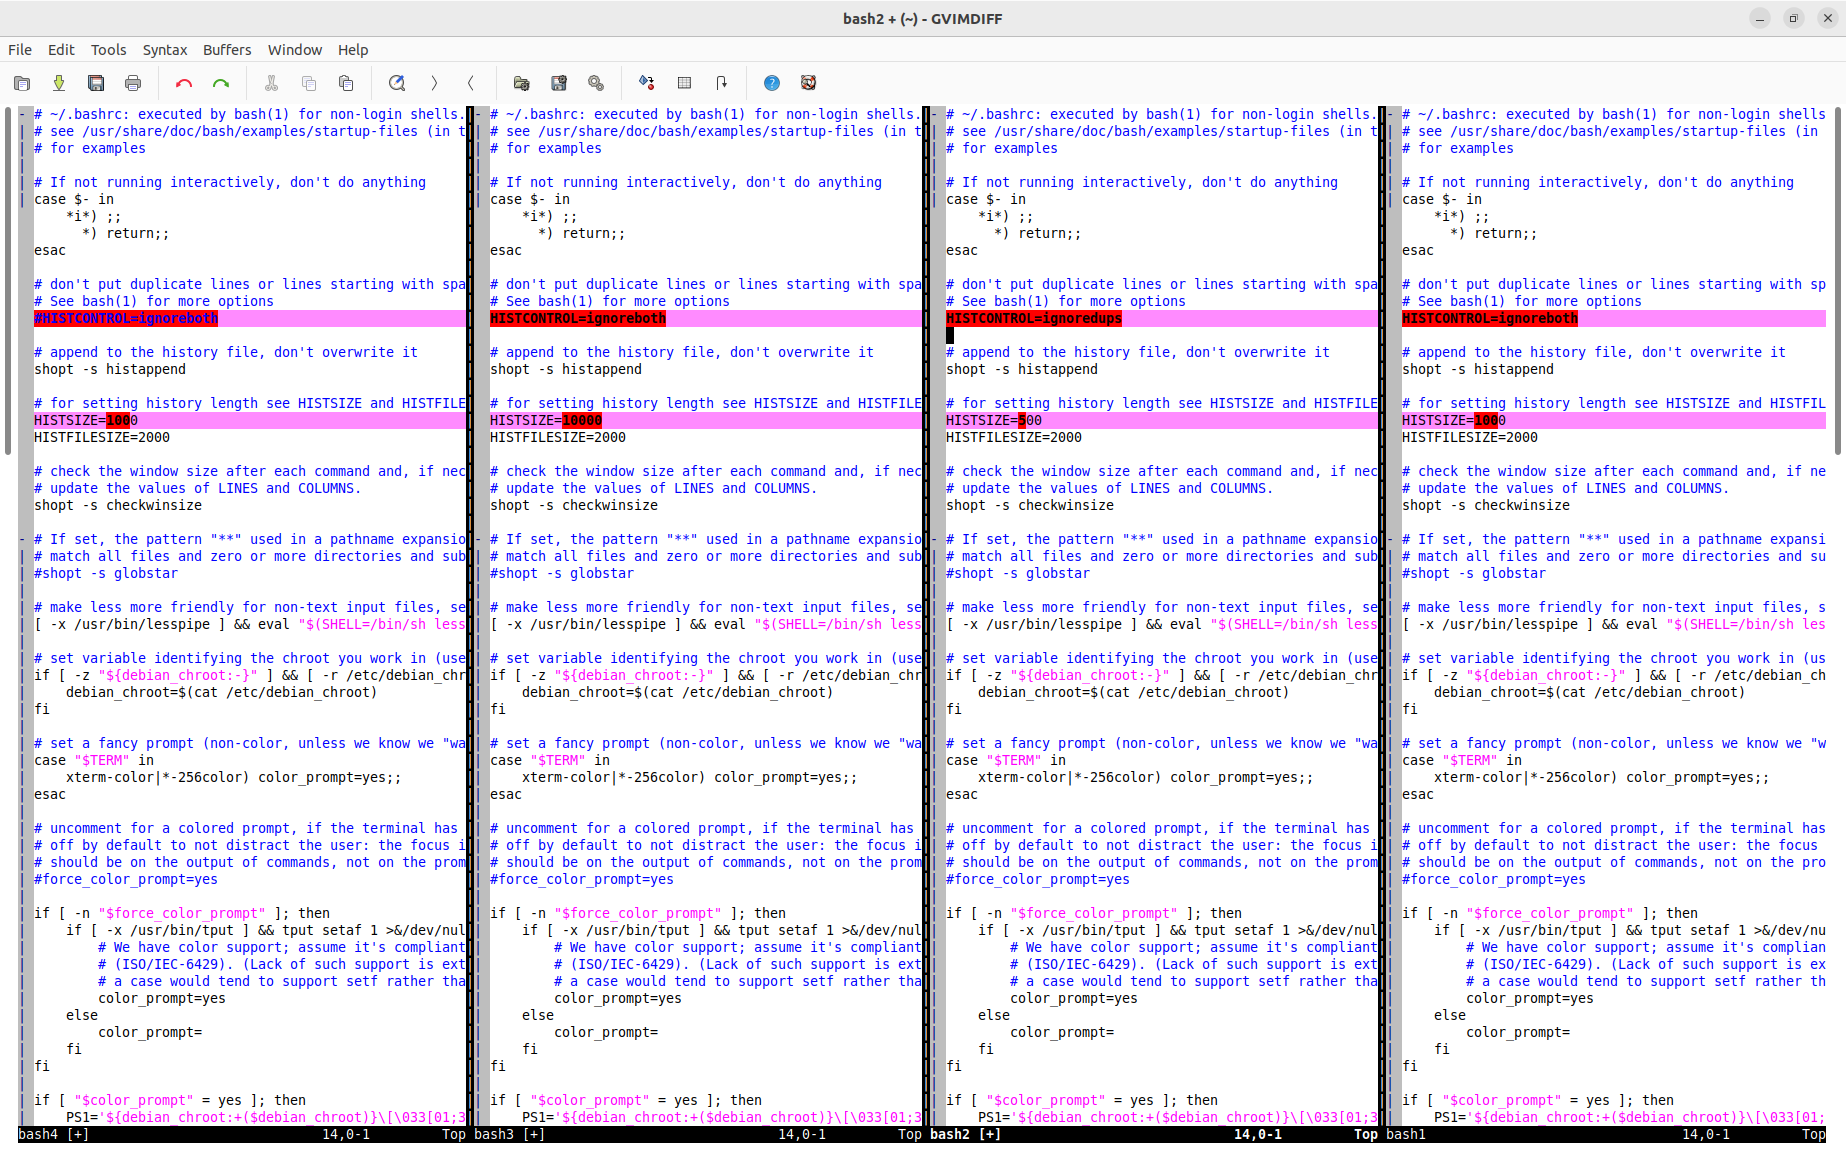Collapse the fold at the top of bash4
Image resolution: width=1846 pixels, height=1173 pixels.
[x=23, y=115]
